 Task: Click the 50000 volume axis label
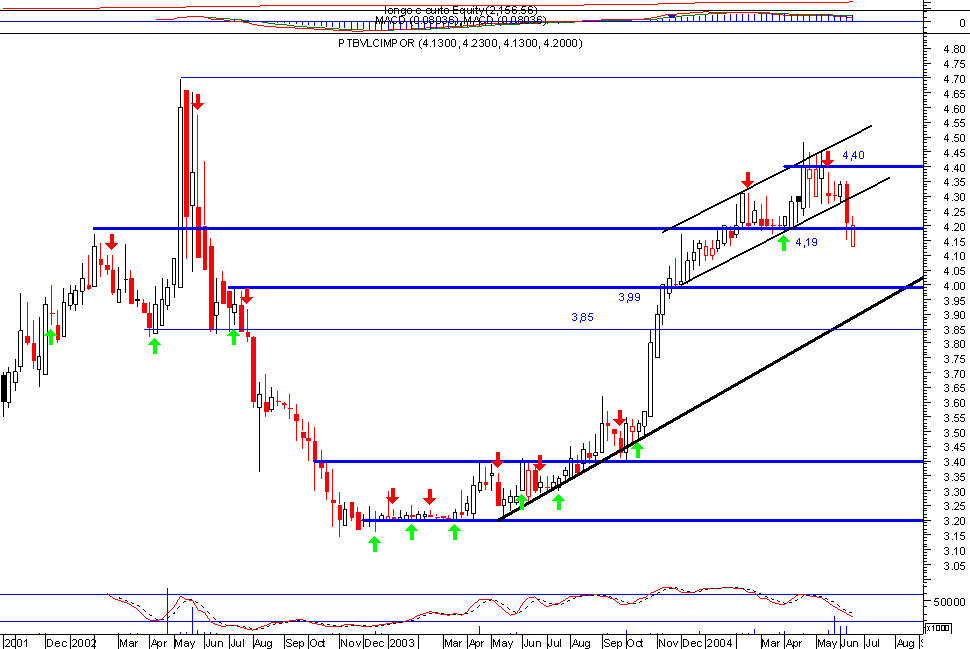tap(950, 603)
